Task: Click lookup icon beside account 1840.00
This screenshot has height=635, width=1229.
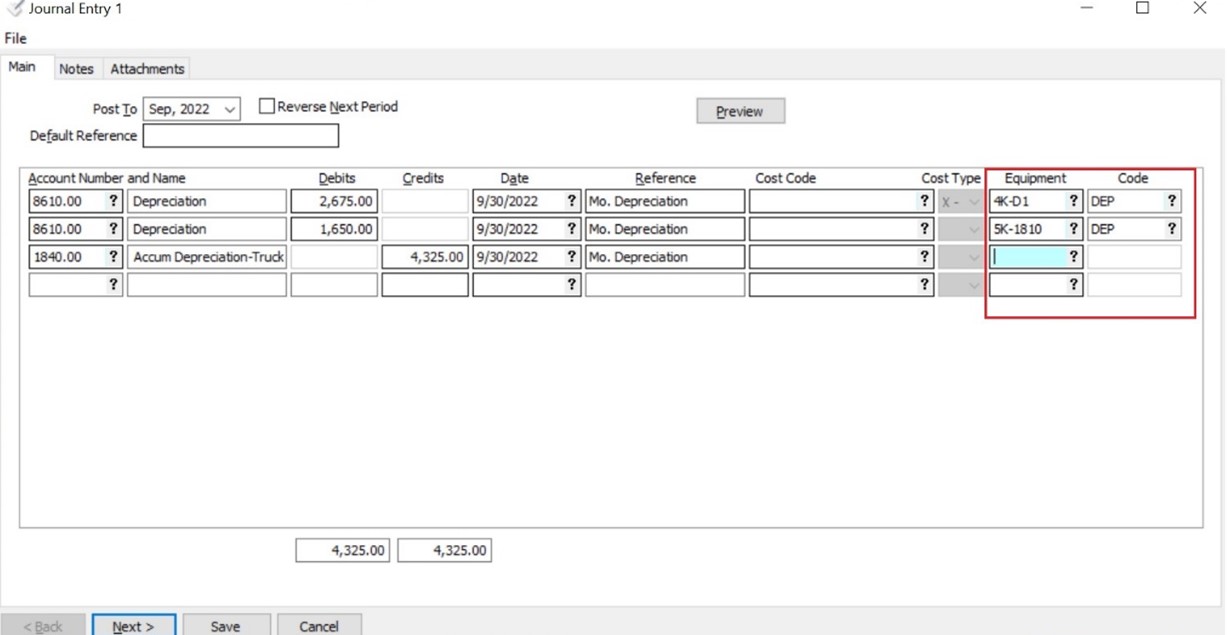Action: (x=113, y=257)
